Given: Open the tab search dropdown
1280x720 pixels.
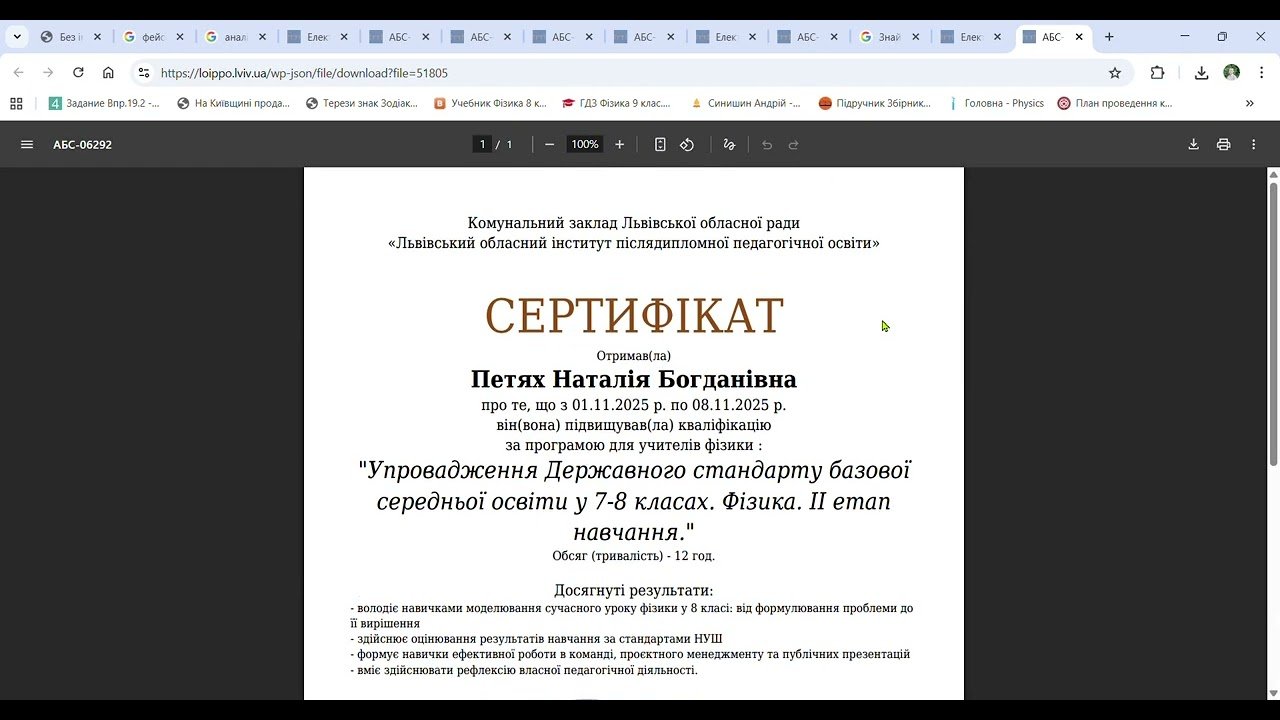Looking at the screenshot, I should coord(17,37).
